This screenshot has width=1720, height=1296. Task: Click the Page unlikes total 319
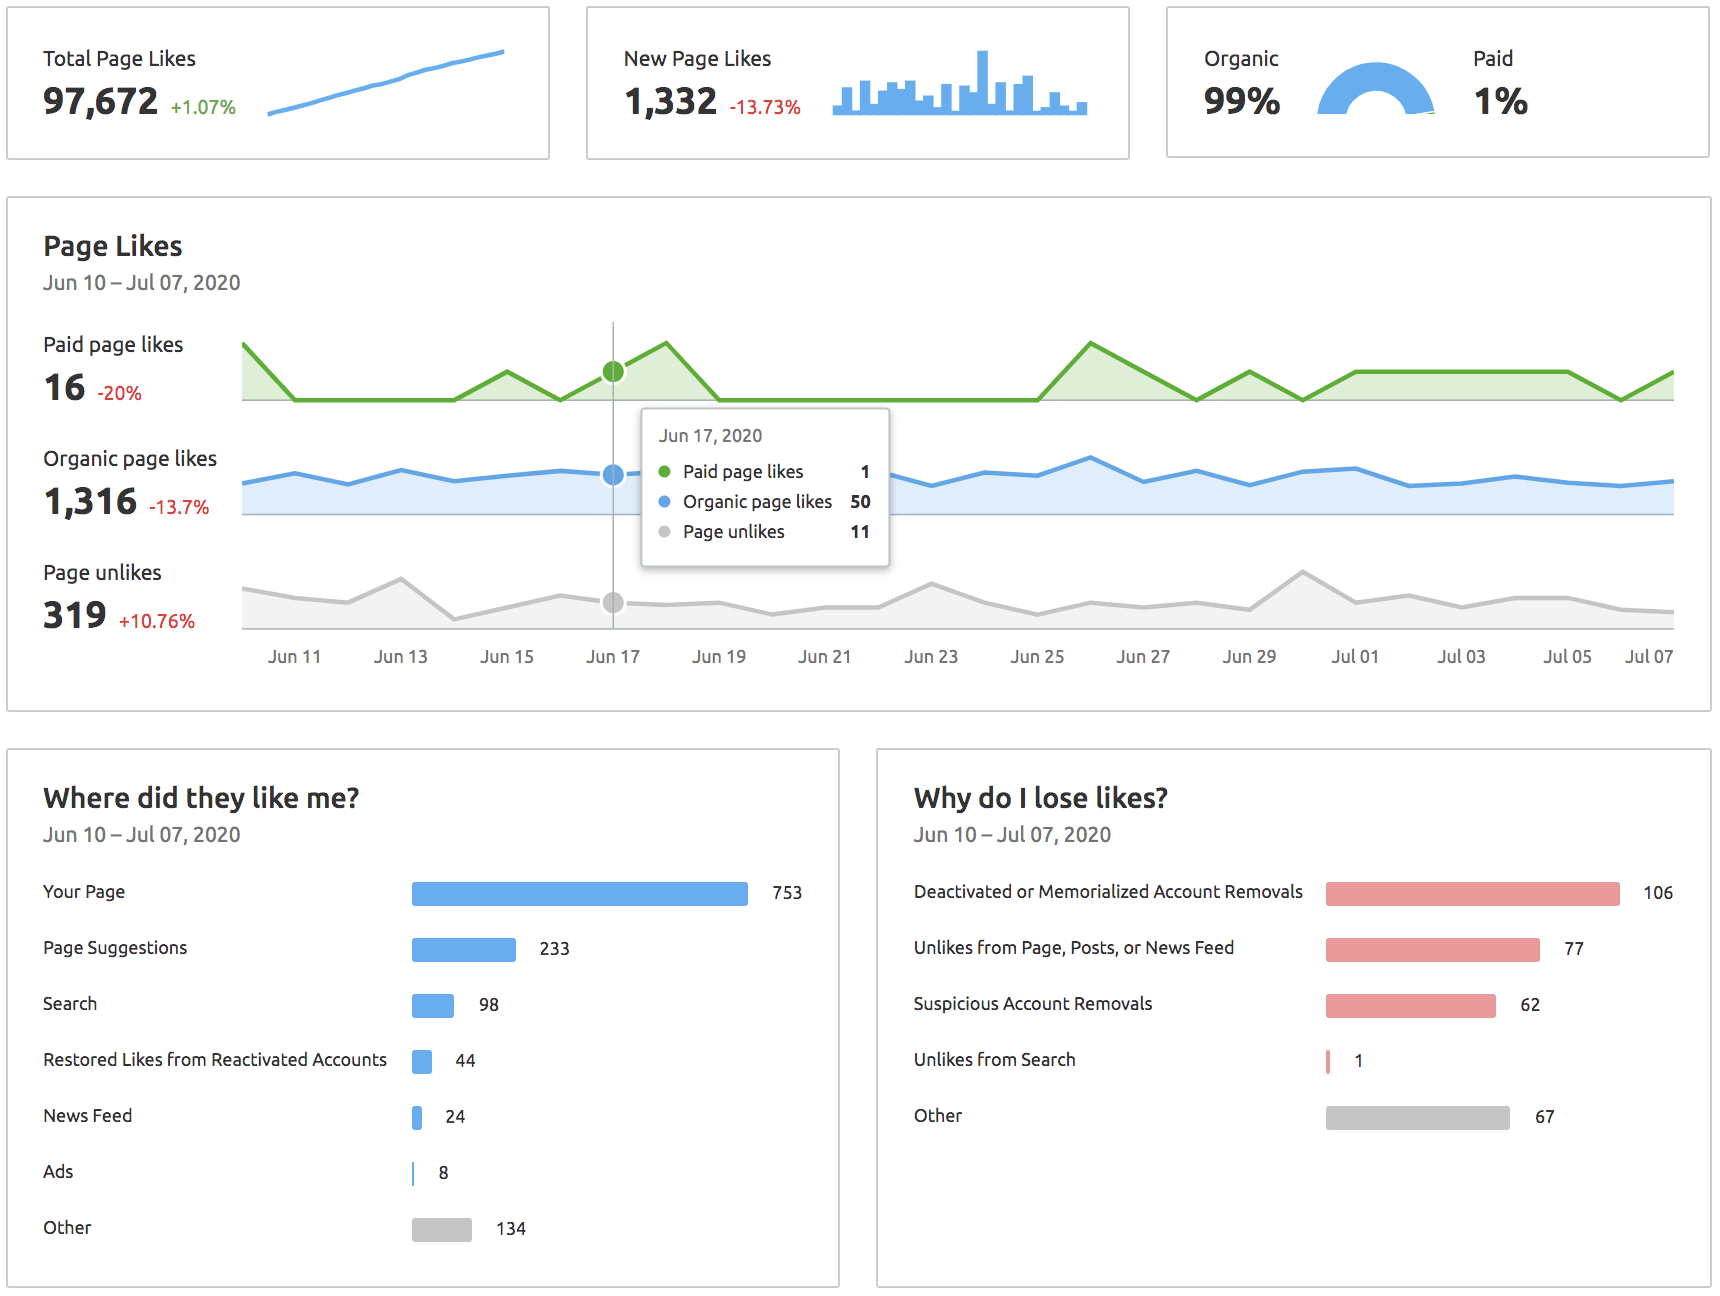click(x=75, y=615)
